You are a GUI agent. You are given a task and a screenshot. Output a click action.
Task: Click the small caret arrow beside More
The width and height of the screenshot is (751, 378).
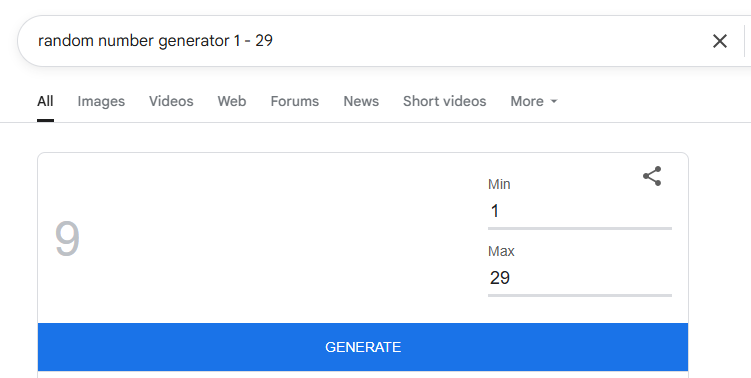pos(554,102)
